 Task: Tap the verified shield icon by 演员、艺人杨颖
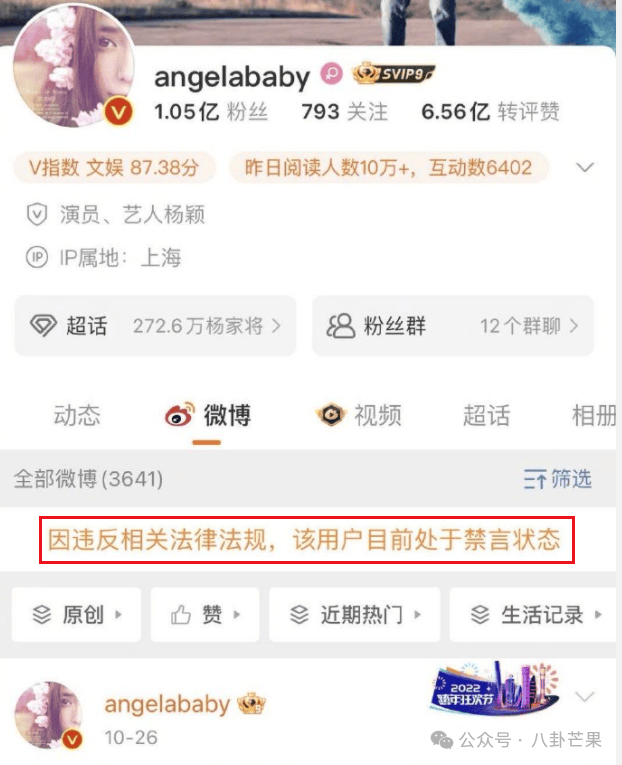click(37, 215)
